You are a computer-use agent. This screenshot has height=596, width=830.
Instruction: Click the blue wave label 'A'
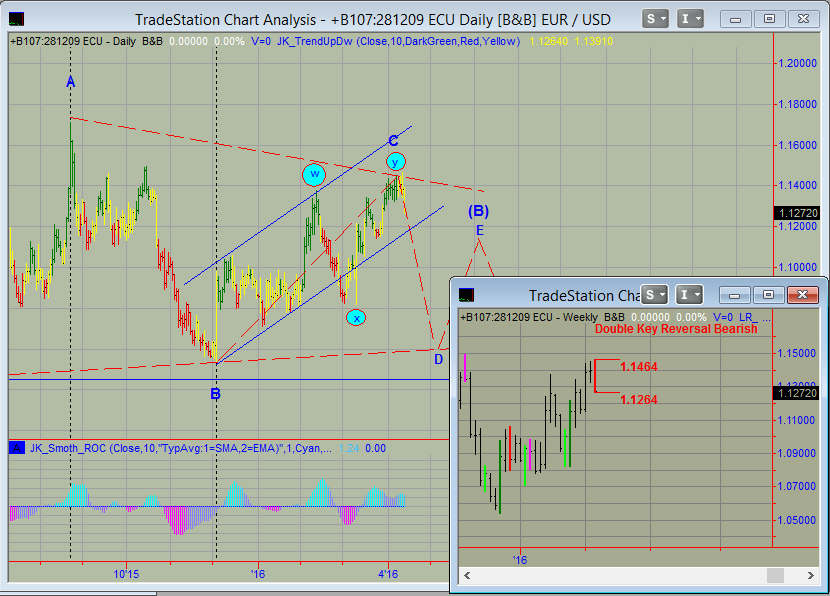click(x=70, y=83)
